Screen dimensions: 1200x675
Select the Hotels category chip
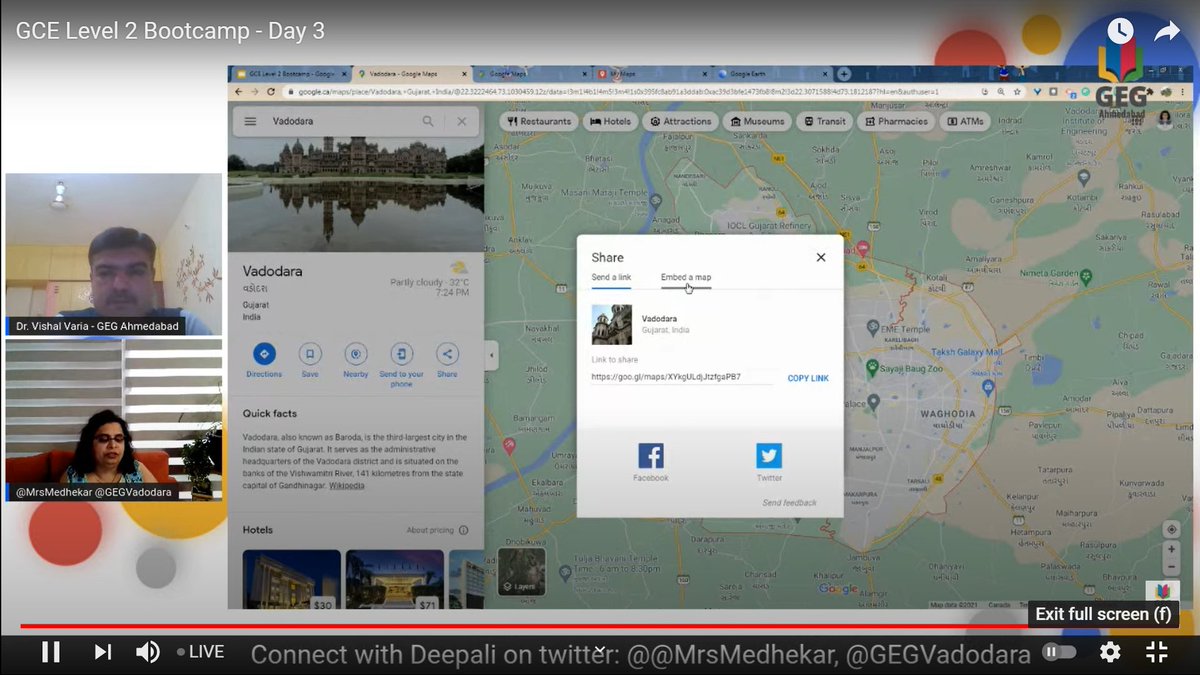tap(611, 121)
